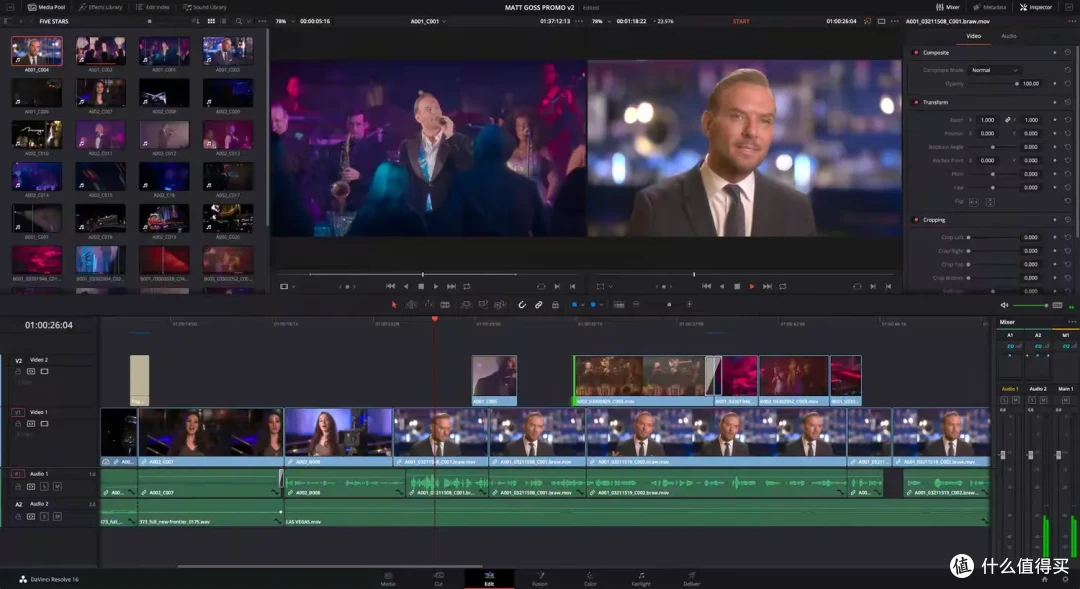
Task: Open the Effects Library panel
Action: [x=101, y=7]
